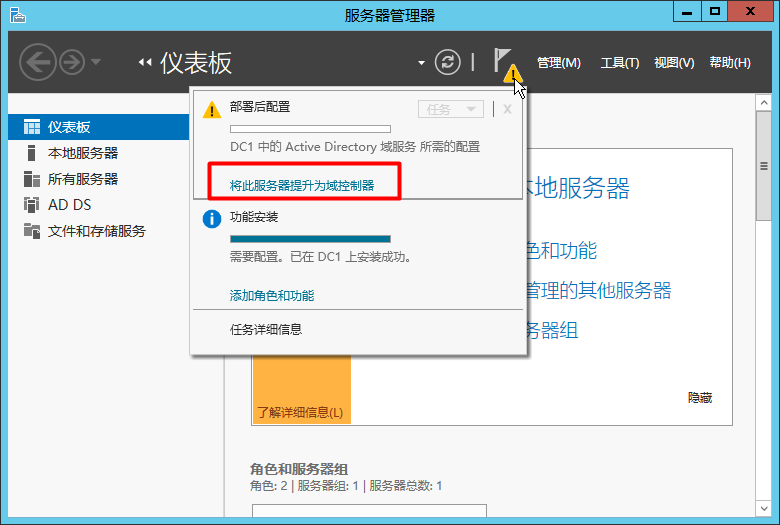The height and width of the screenshot is (525, 780).
Task: Click the 所有服务器 icon
Action: [x=32, y=179]
